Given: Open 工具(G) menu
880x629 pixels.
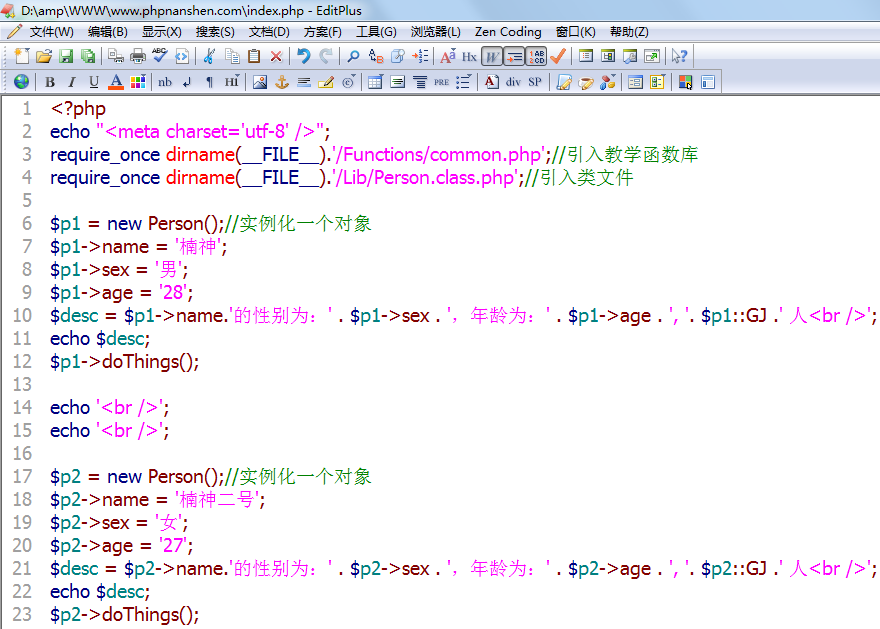Looking at the screenshot, I should 376,32.
